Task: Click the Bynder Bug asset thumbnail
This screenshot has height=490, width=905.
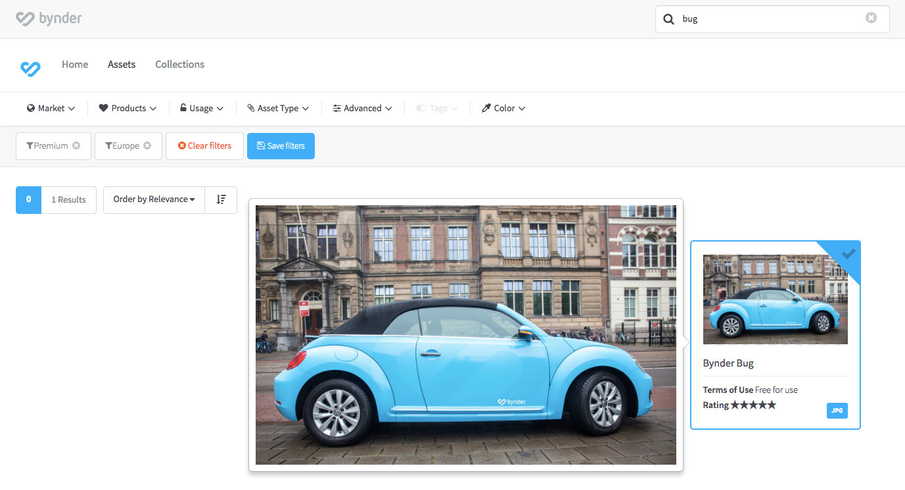Action: pos(775,299)
